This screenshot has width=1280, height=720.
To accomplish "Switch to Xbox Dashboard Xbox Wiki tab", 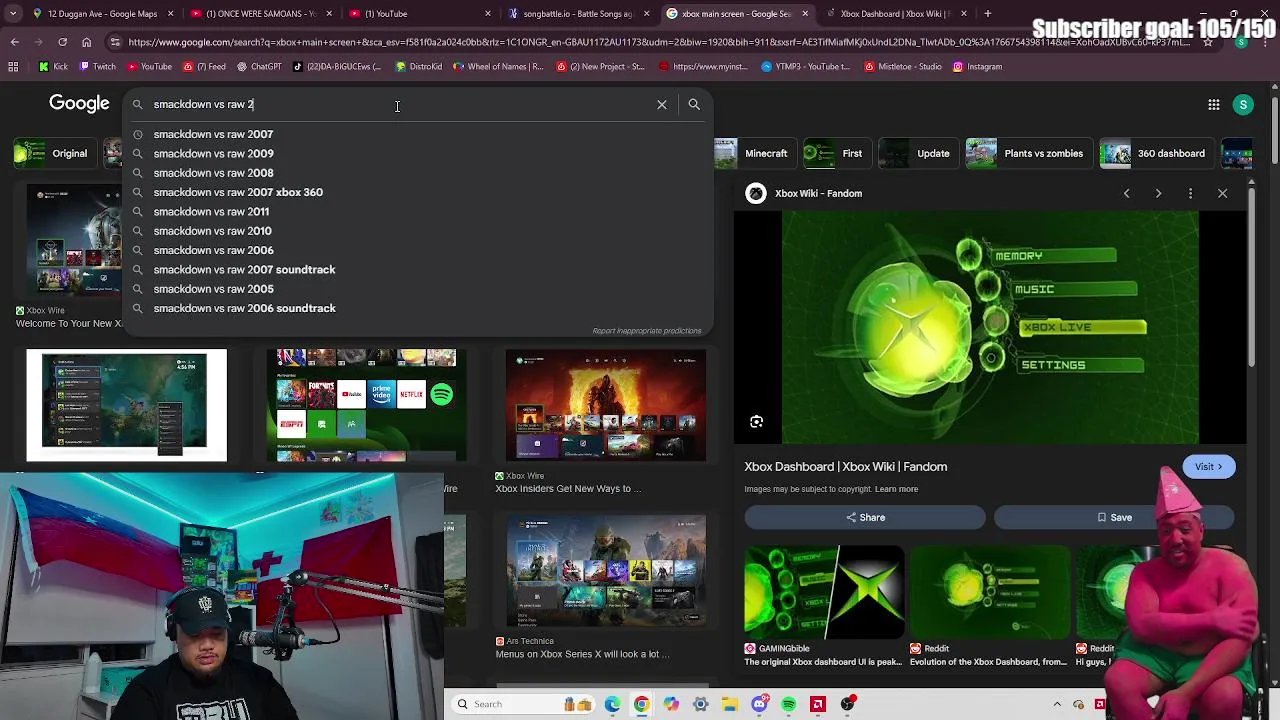I will [x=895, y=14].
